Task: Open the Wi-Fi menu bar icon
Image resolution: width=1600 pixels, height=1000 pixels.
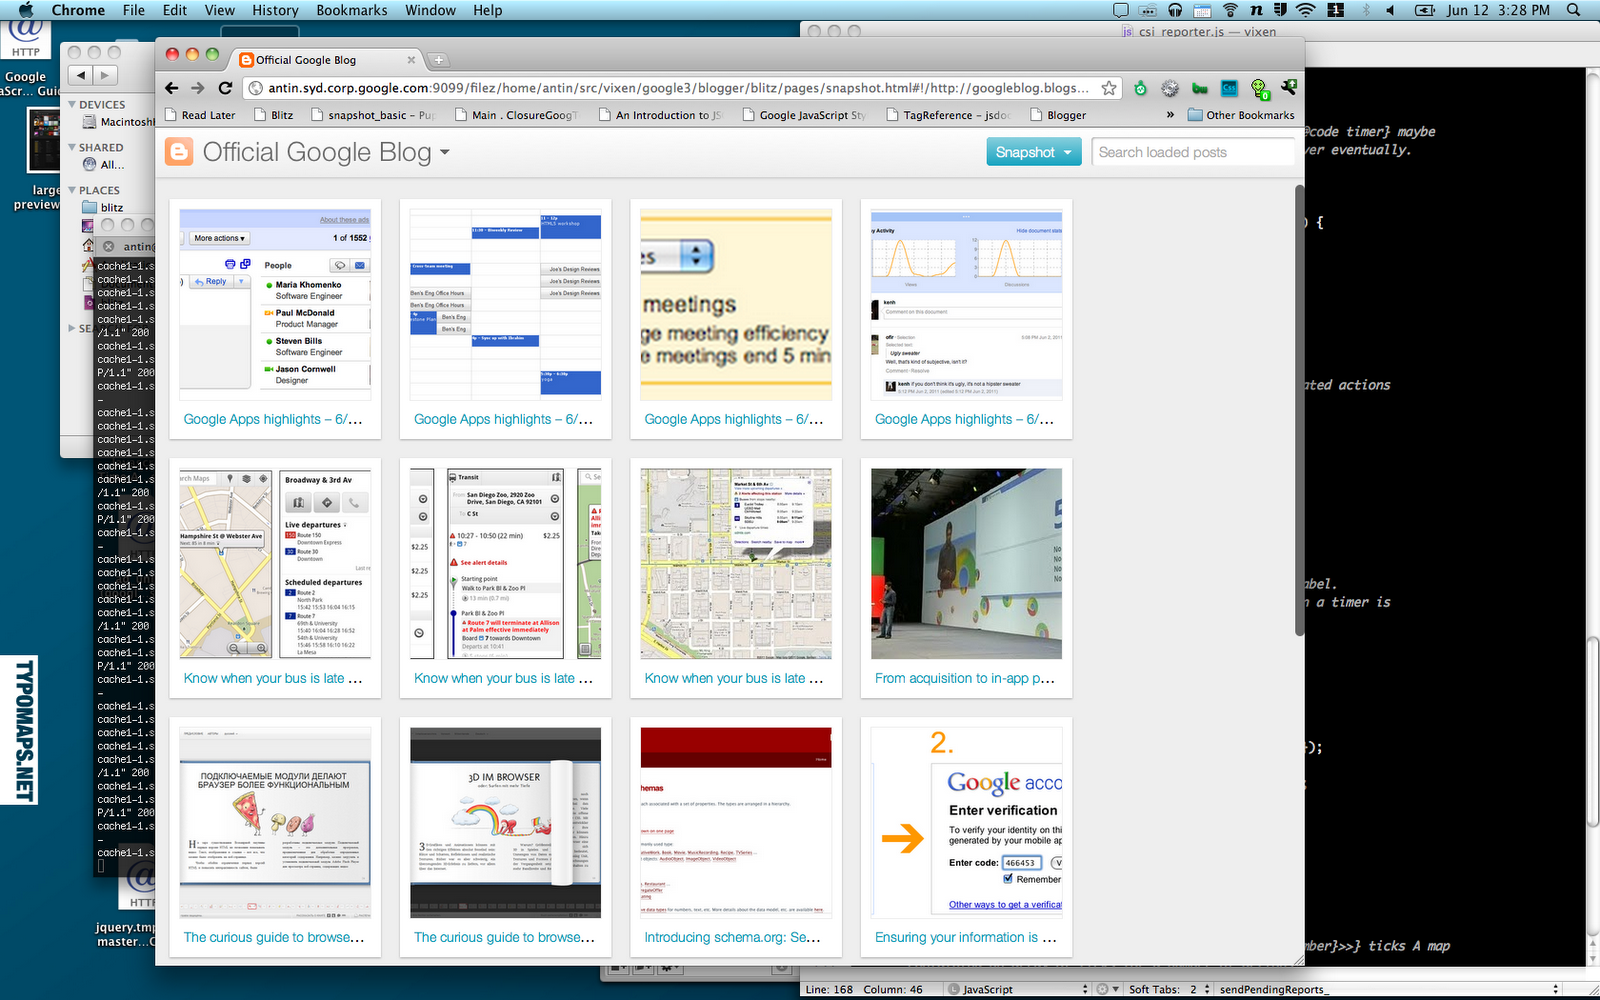Action: [1306, 10]
